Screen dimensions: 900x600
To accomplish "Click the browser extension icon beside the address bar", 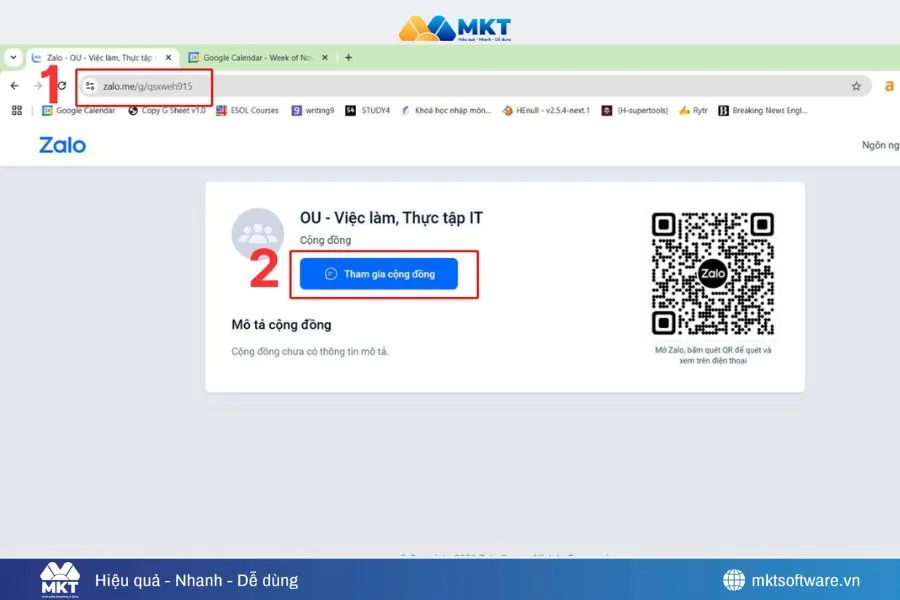I will (889, 86).
